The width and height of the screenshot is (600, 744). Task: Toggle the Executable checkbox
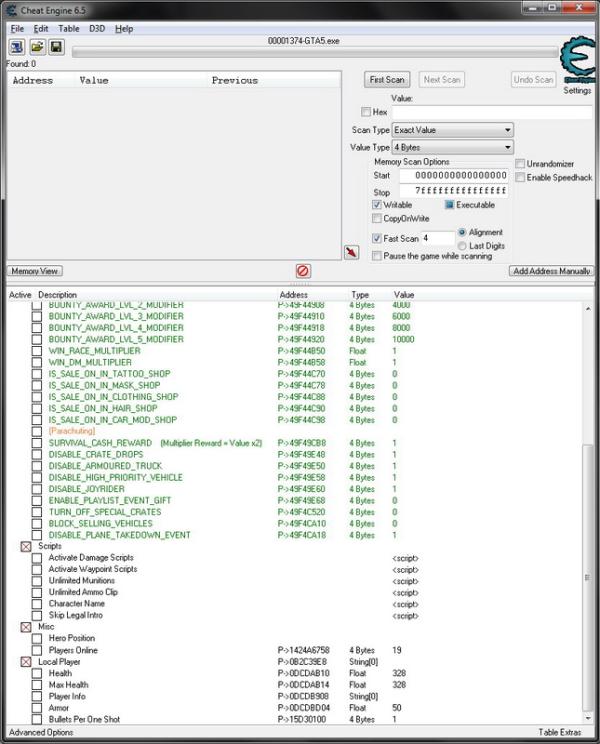click(449, 205)
